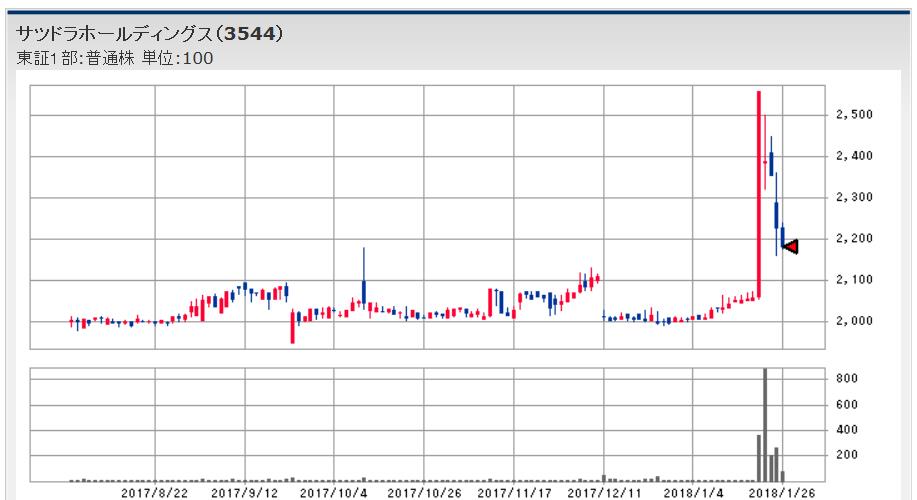917x500 pixels.
Task: Select the 2017/11/17 date label
Action: tap(514, 493)
